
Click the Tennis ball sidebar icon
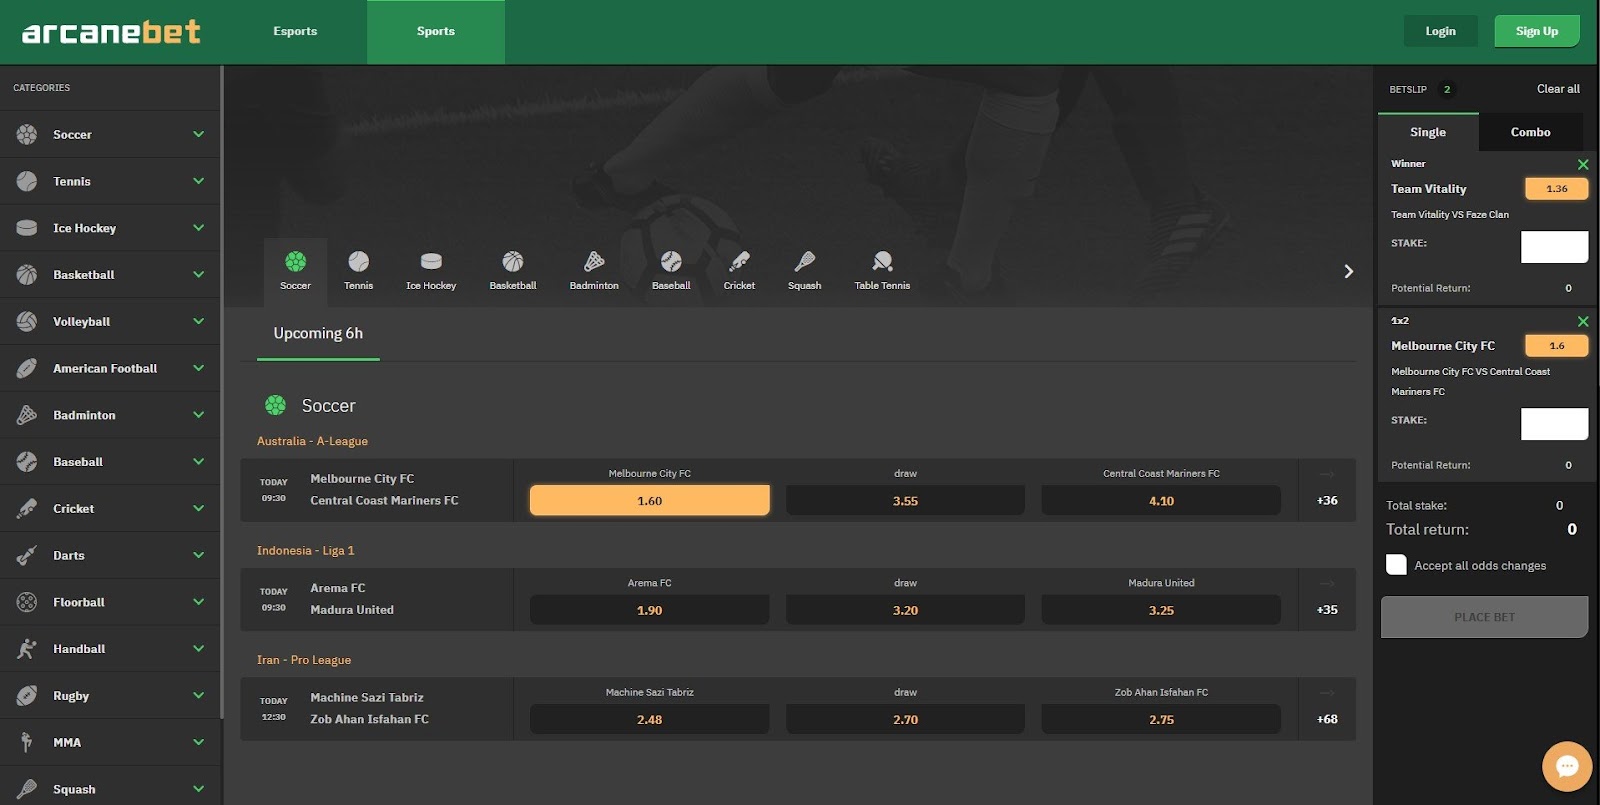pyautogui.click(x=27, y=181)
